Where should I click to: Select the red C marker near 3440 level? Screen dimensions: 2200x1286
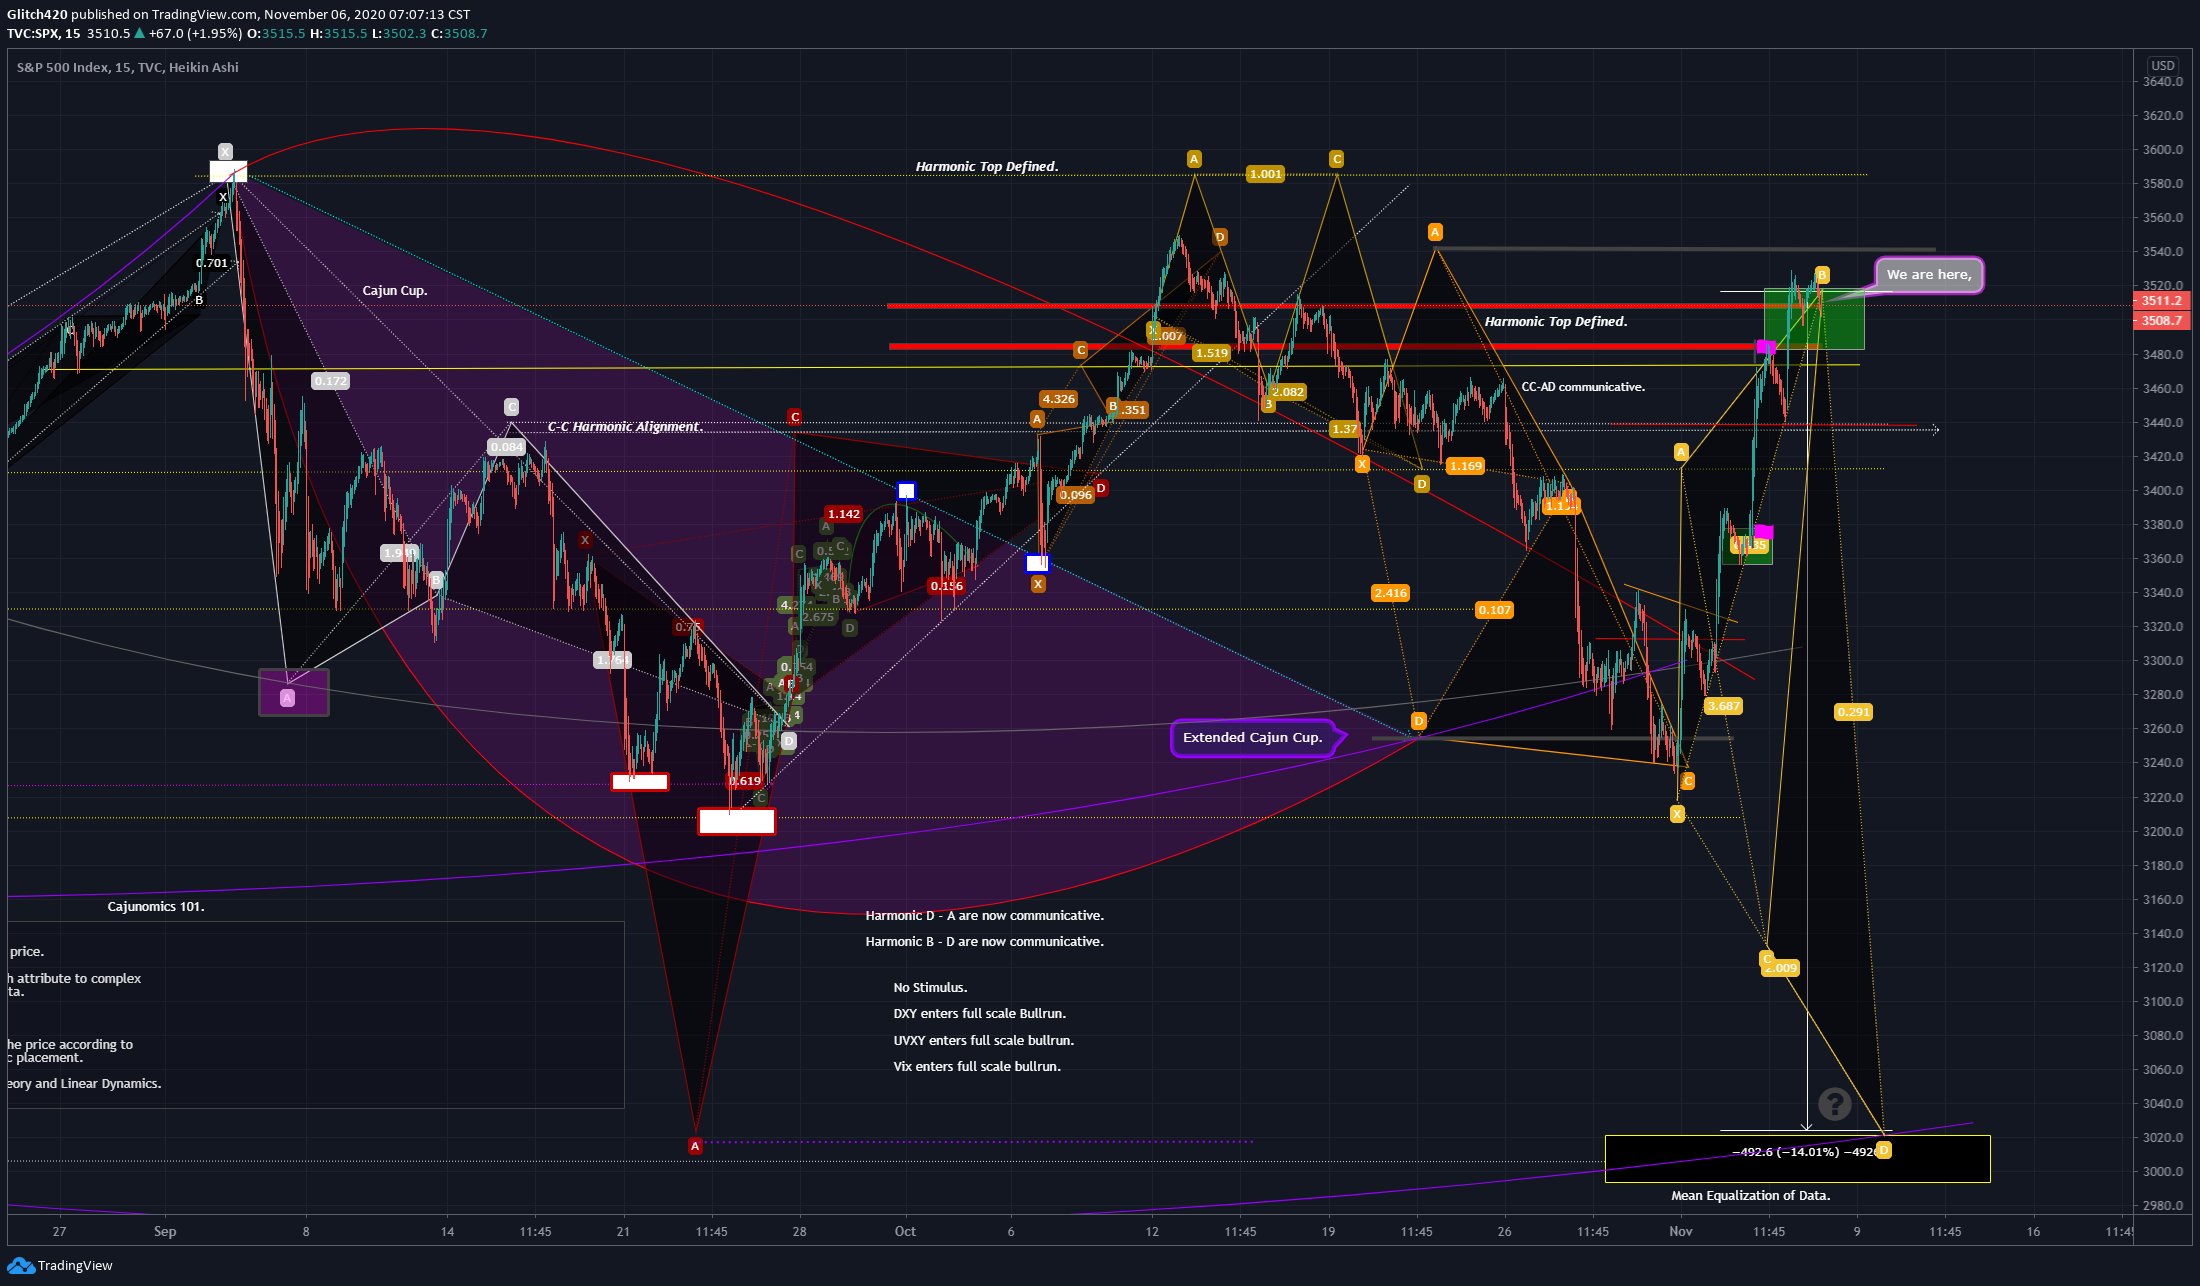pyautogui.click(x=794, y=417)
